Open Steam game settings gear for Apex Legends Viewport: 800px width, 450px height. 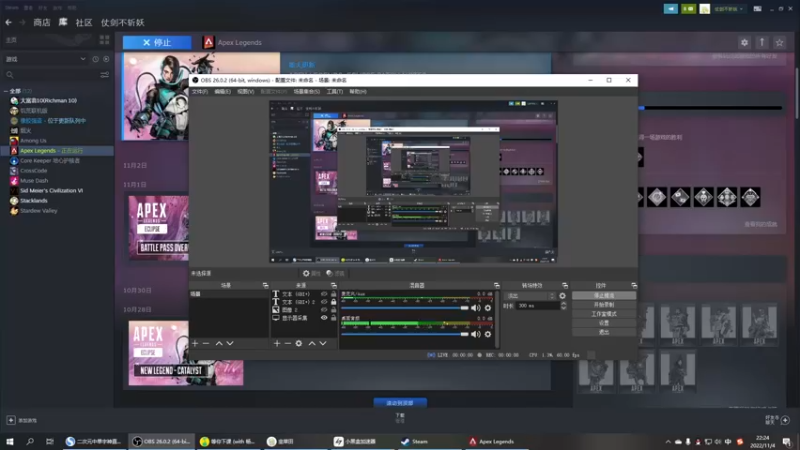(x=744, y=43)
